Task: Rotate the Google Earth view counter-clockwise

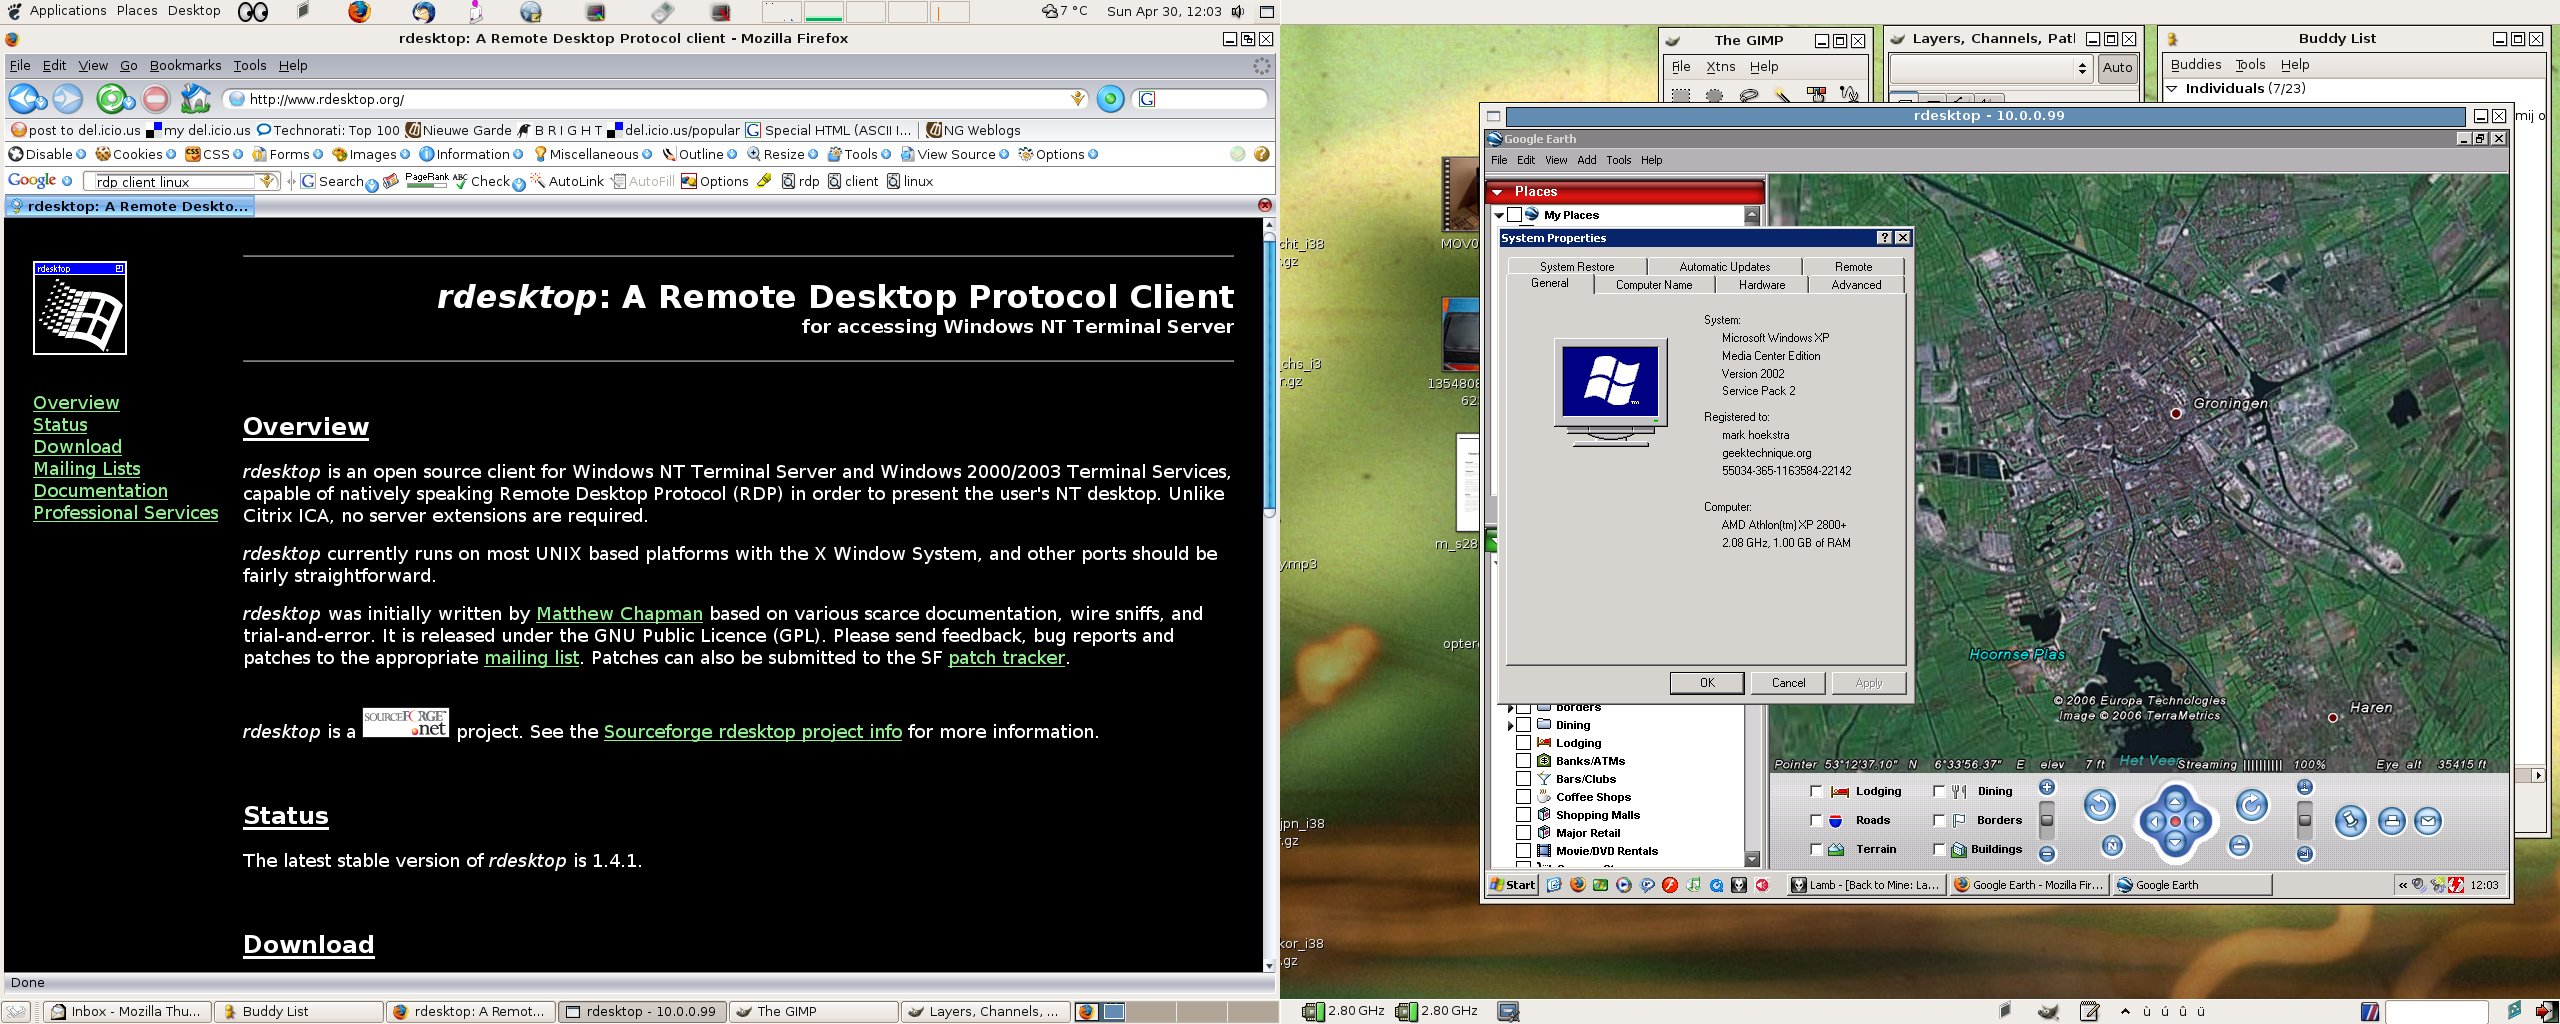Action: coord(2100,805)
